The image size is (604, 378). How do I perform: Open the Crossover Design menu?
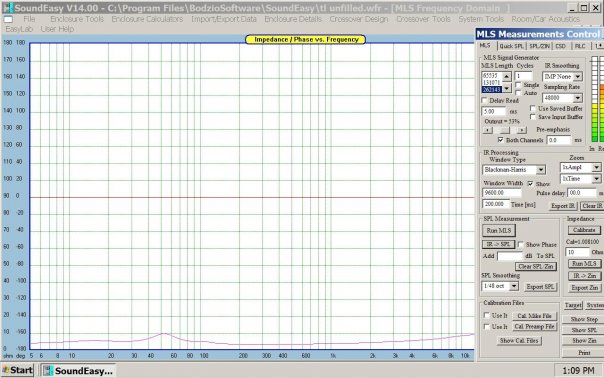(359, 19)
